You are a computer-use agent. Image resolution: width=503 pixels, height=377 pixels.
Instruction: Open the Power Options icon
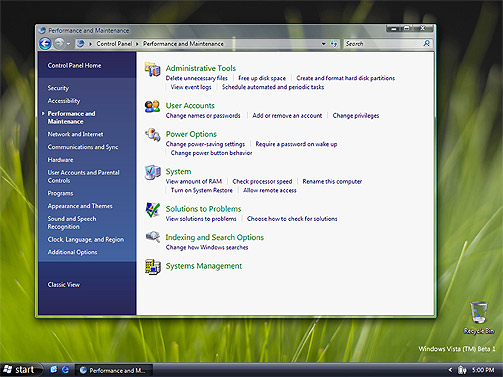tap(152, 135)
